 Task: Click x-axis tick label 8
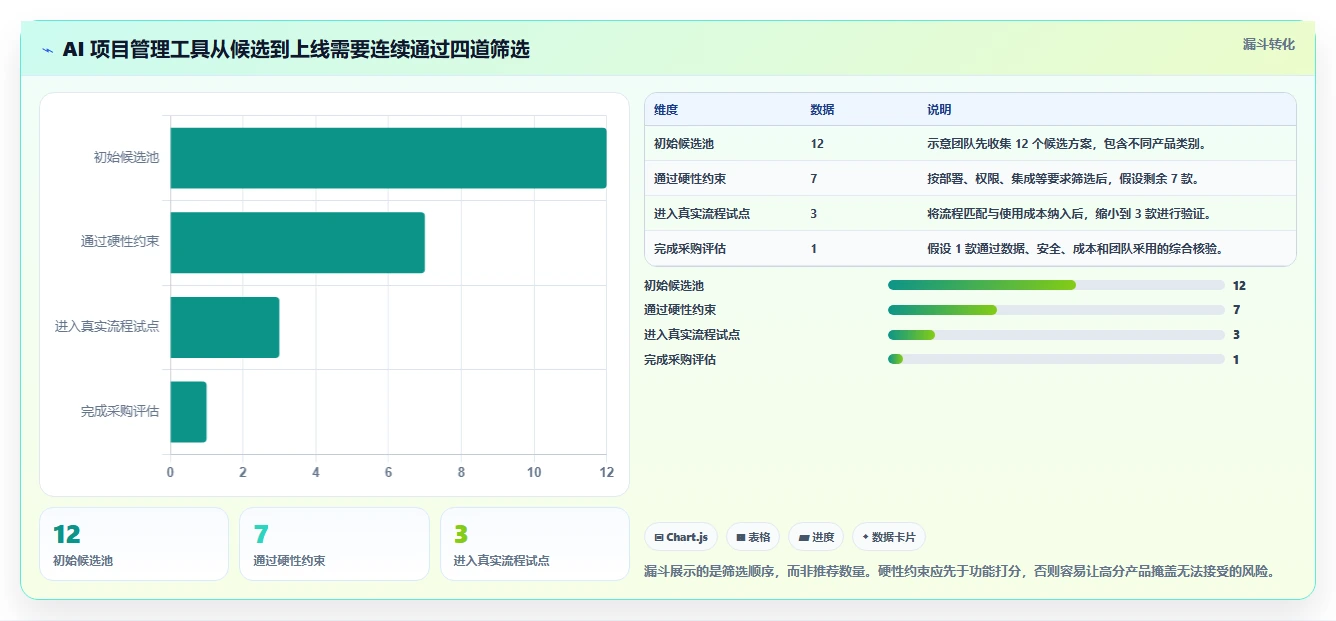click(x=461, y=472)
